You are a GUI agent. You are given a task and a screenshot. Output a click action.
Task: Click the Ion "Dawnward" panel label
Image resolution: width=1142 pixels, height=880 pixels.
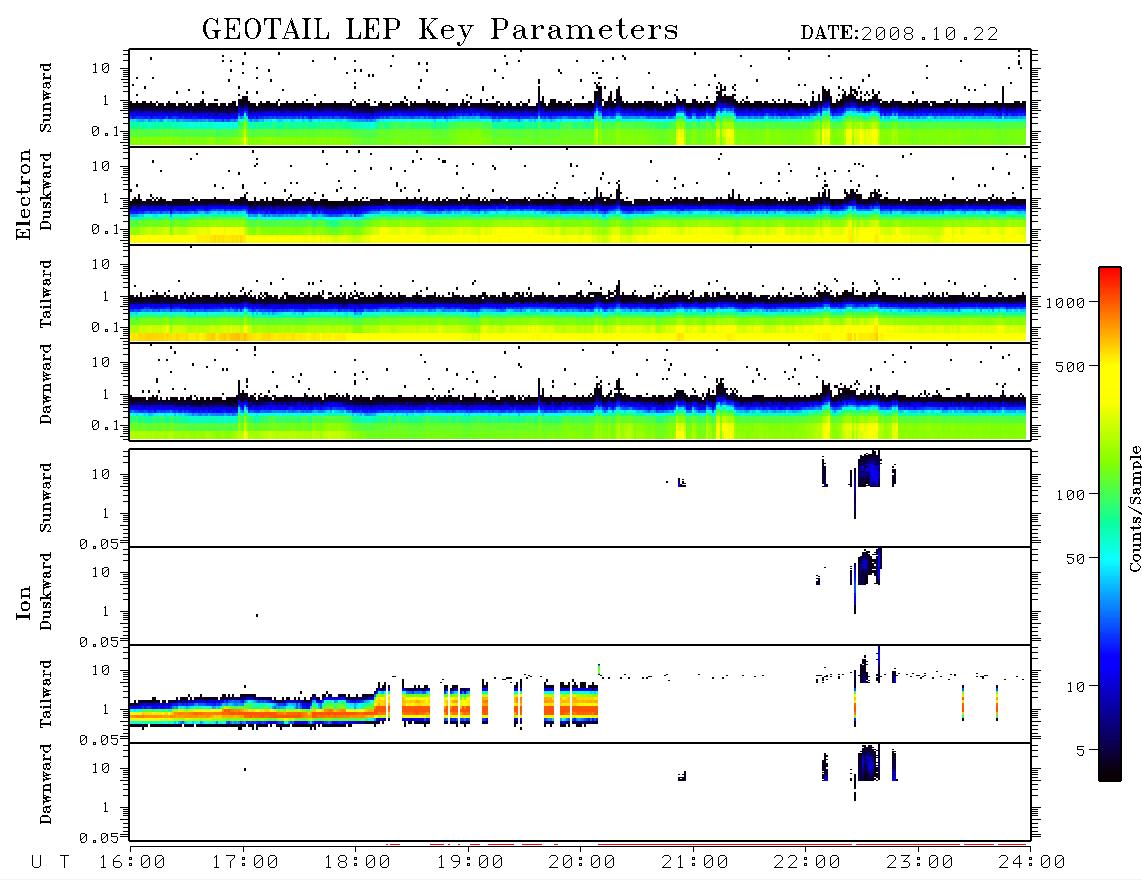(46, 784)
